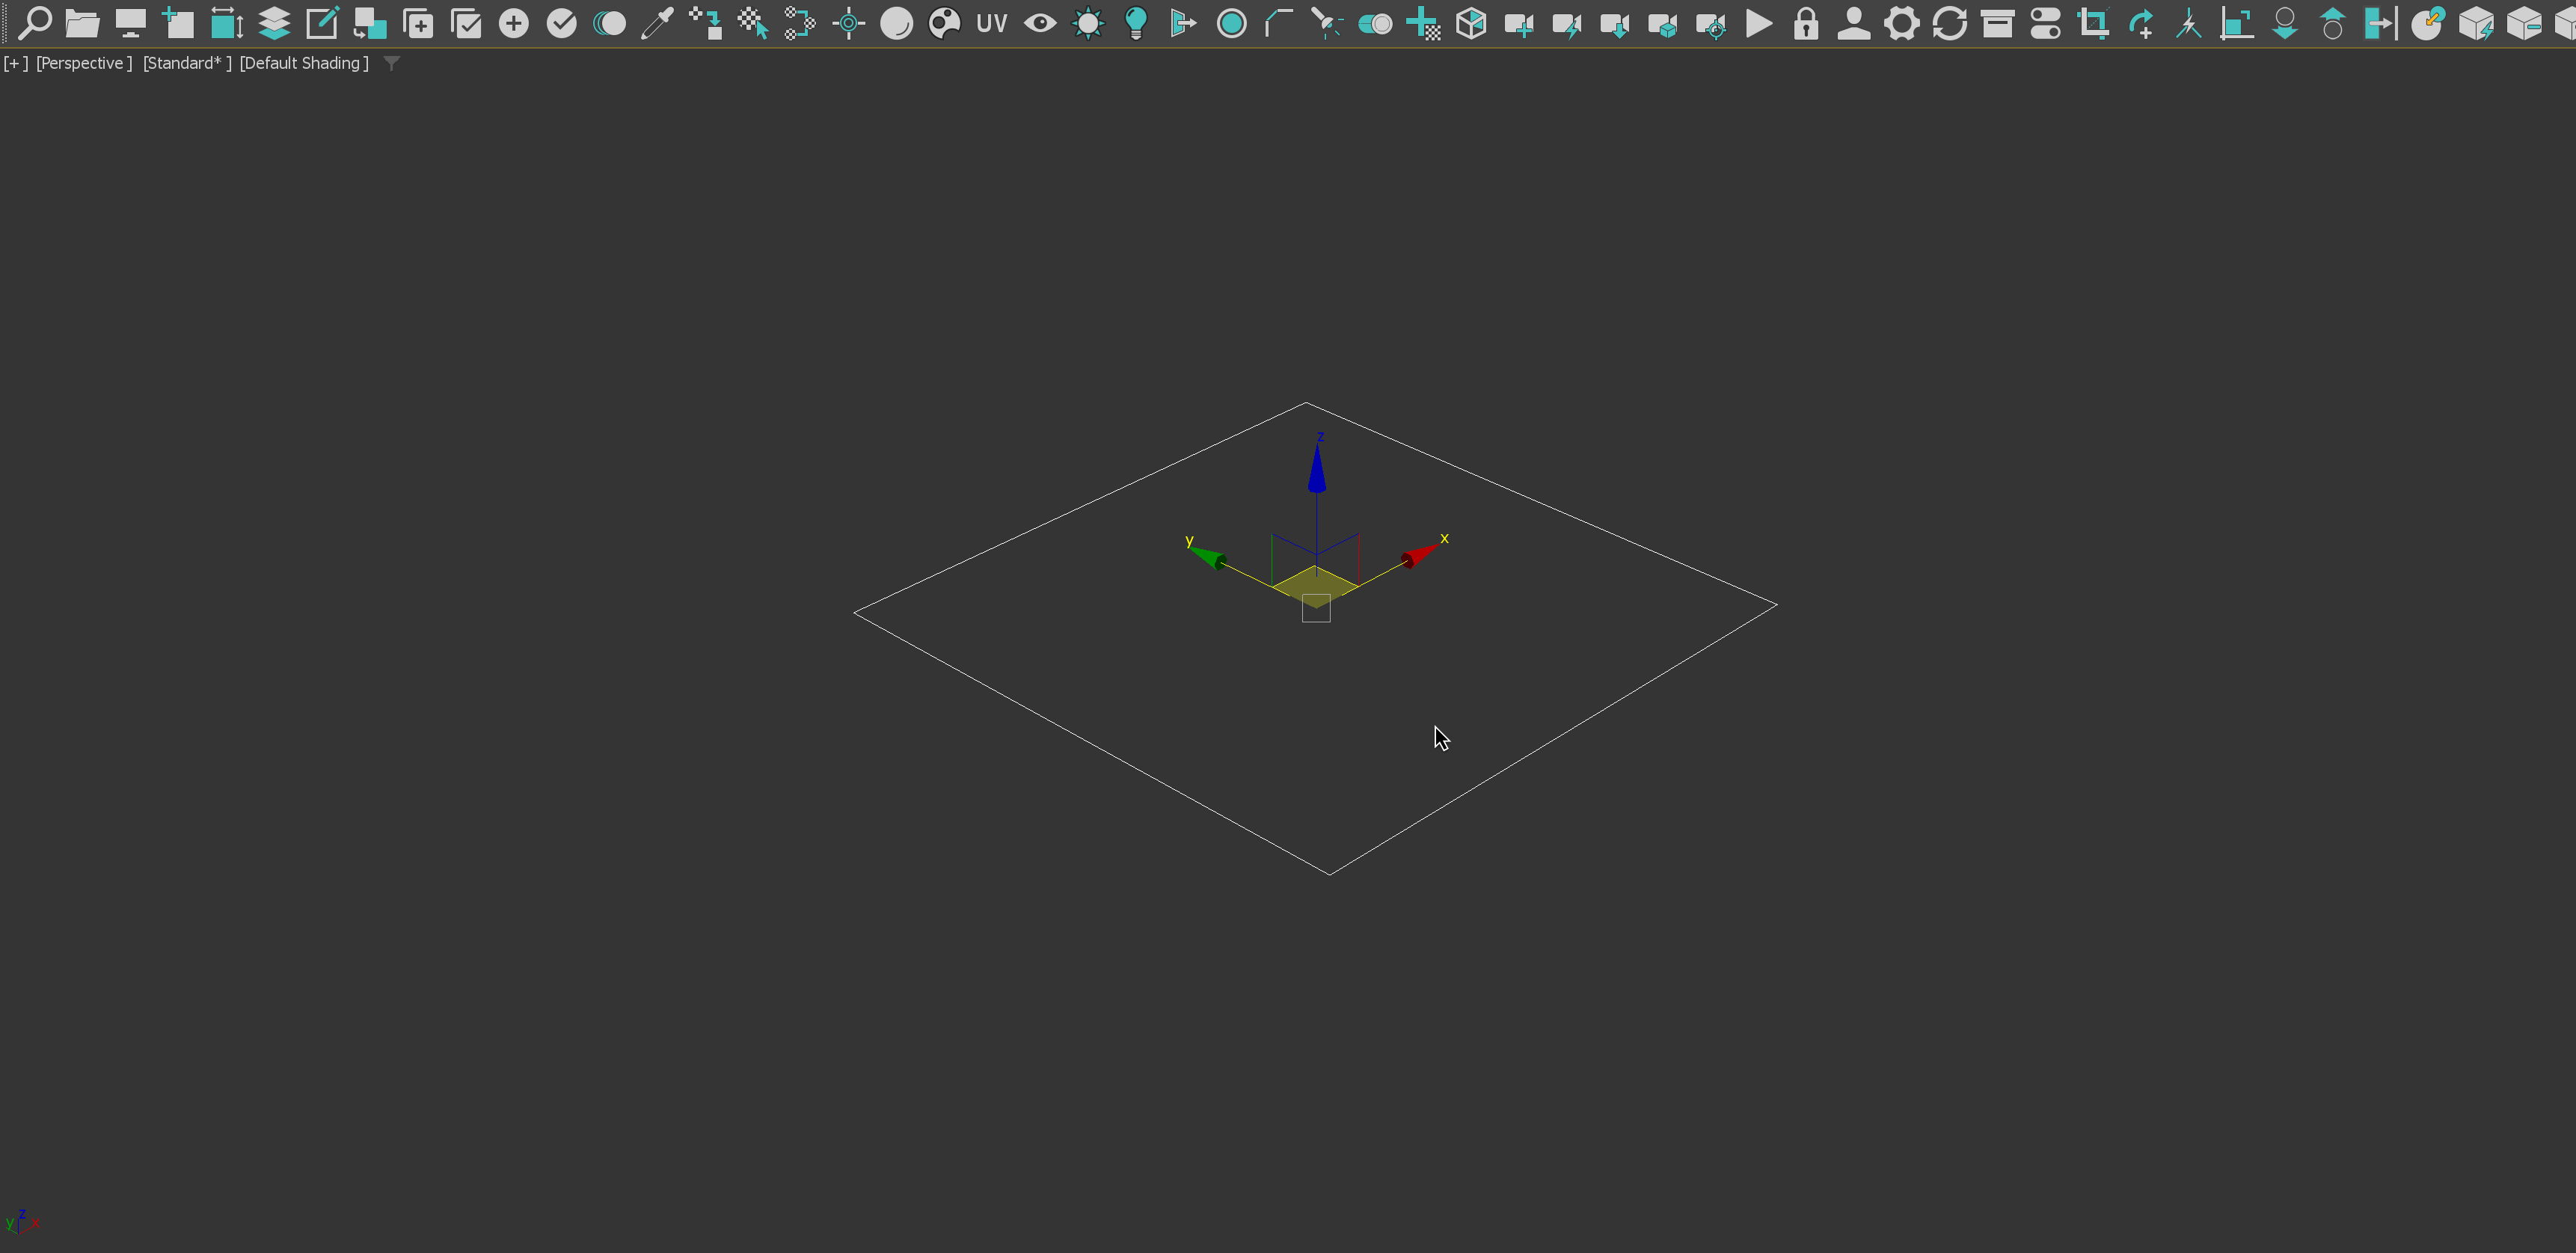Click the double toggle switches icon
Viewport: 2576px width, 1253px height.
pos(2046,22)
